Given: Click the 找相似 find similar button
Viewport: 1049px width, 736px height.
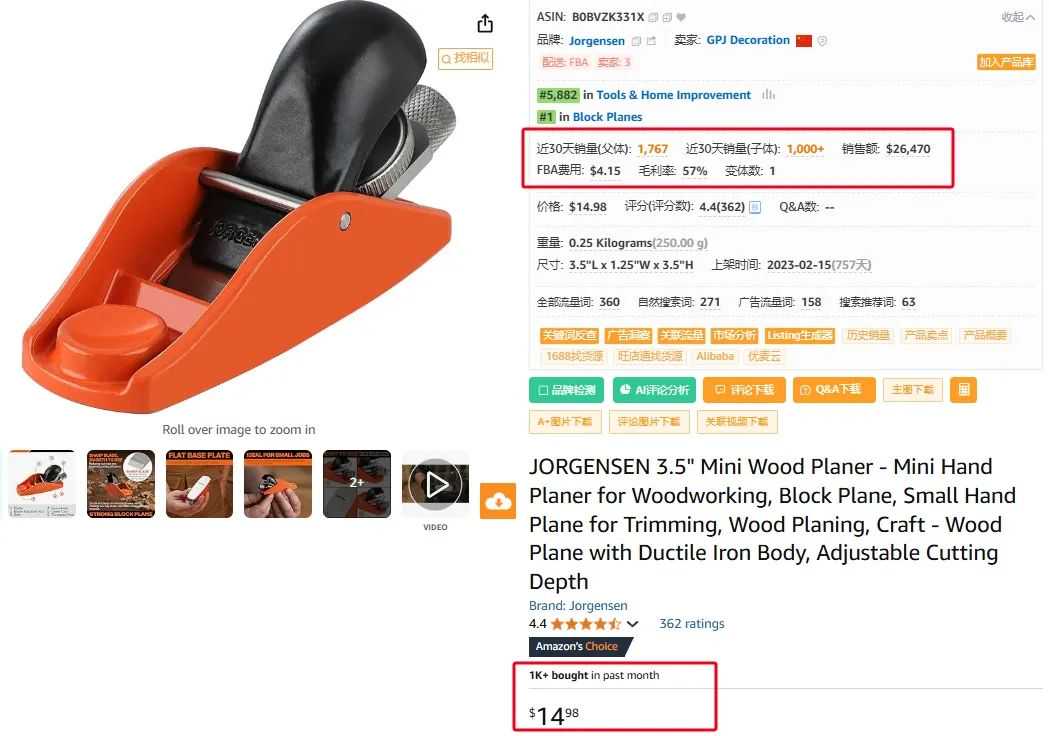Looking at the screenshot, I should click(466, 59).
